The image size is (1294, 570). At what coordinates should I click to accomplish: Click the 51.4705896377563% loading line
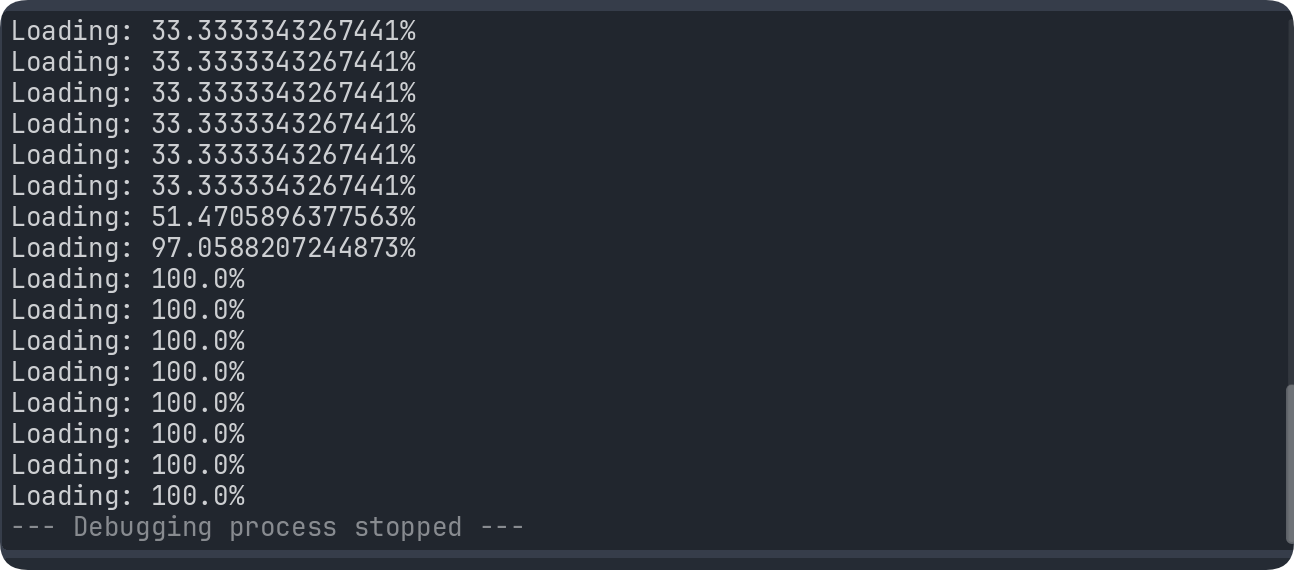tap(213, 217)
